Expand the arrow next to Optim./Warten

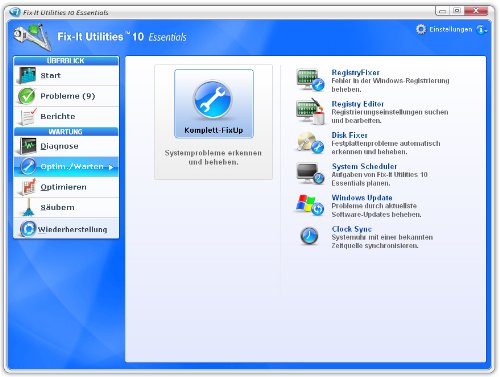111,167
